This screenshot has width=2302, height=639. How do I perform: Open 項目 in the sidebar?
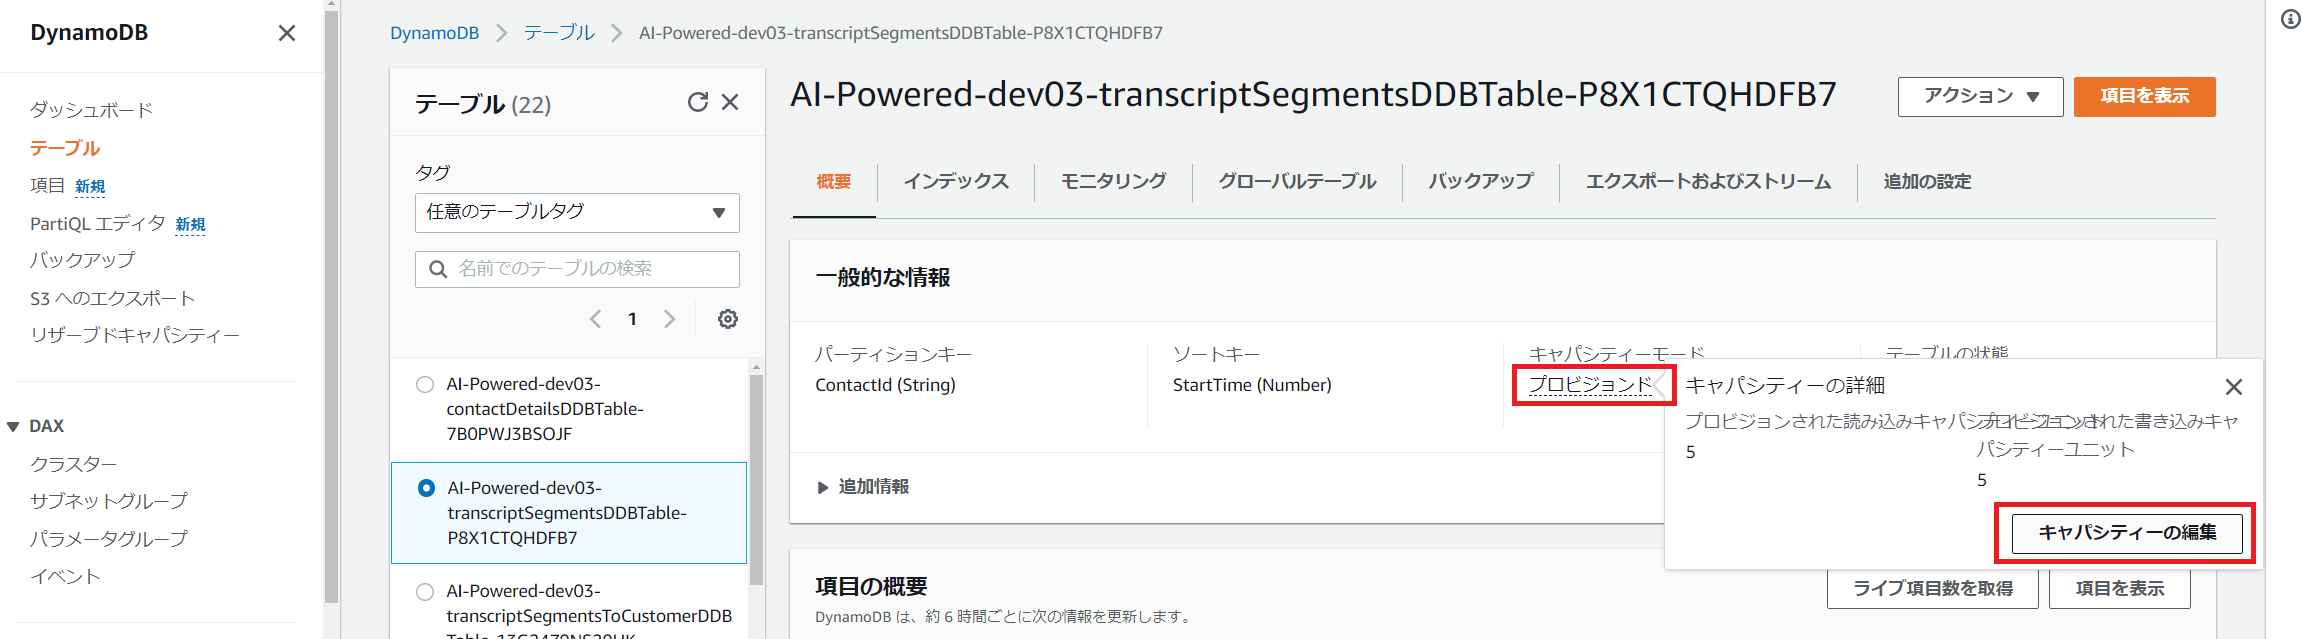(47, 186)
